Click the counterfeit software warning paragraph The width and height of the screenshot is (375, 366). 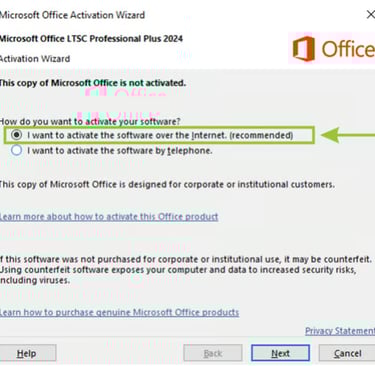coord(186,270)
